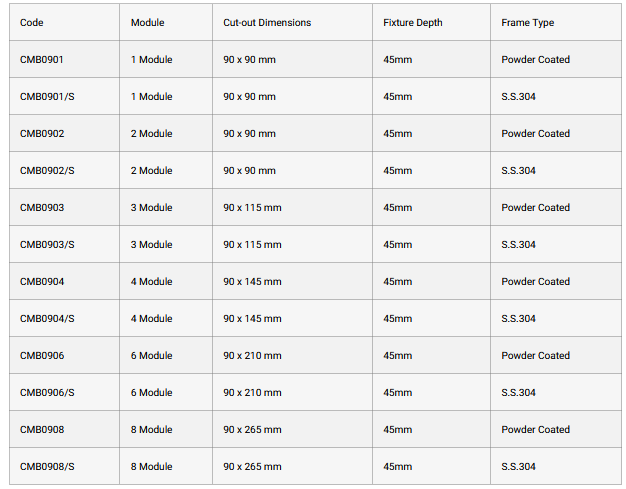Click the Fixture Depth column header
Viewport: 626px width, 489px height.
(413, 23)
